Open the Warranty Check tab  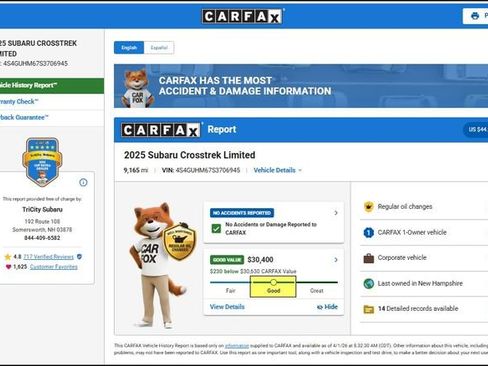(52, 102)
